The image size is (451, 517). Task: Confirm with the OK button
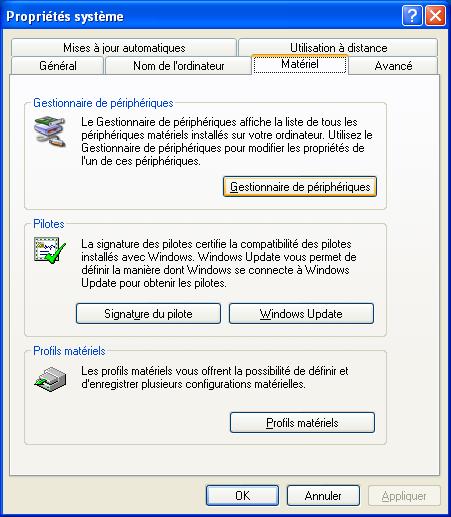click(x=242, y=496)
